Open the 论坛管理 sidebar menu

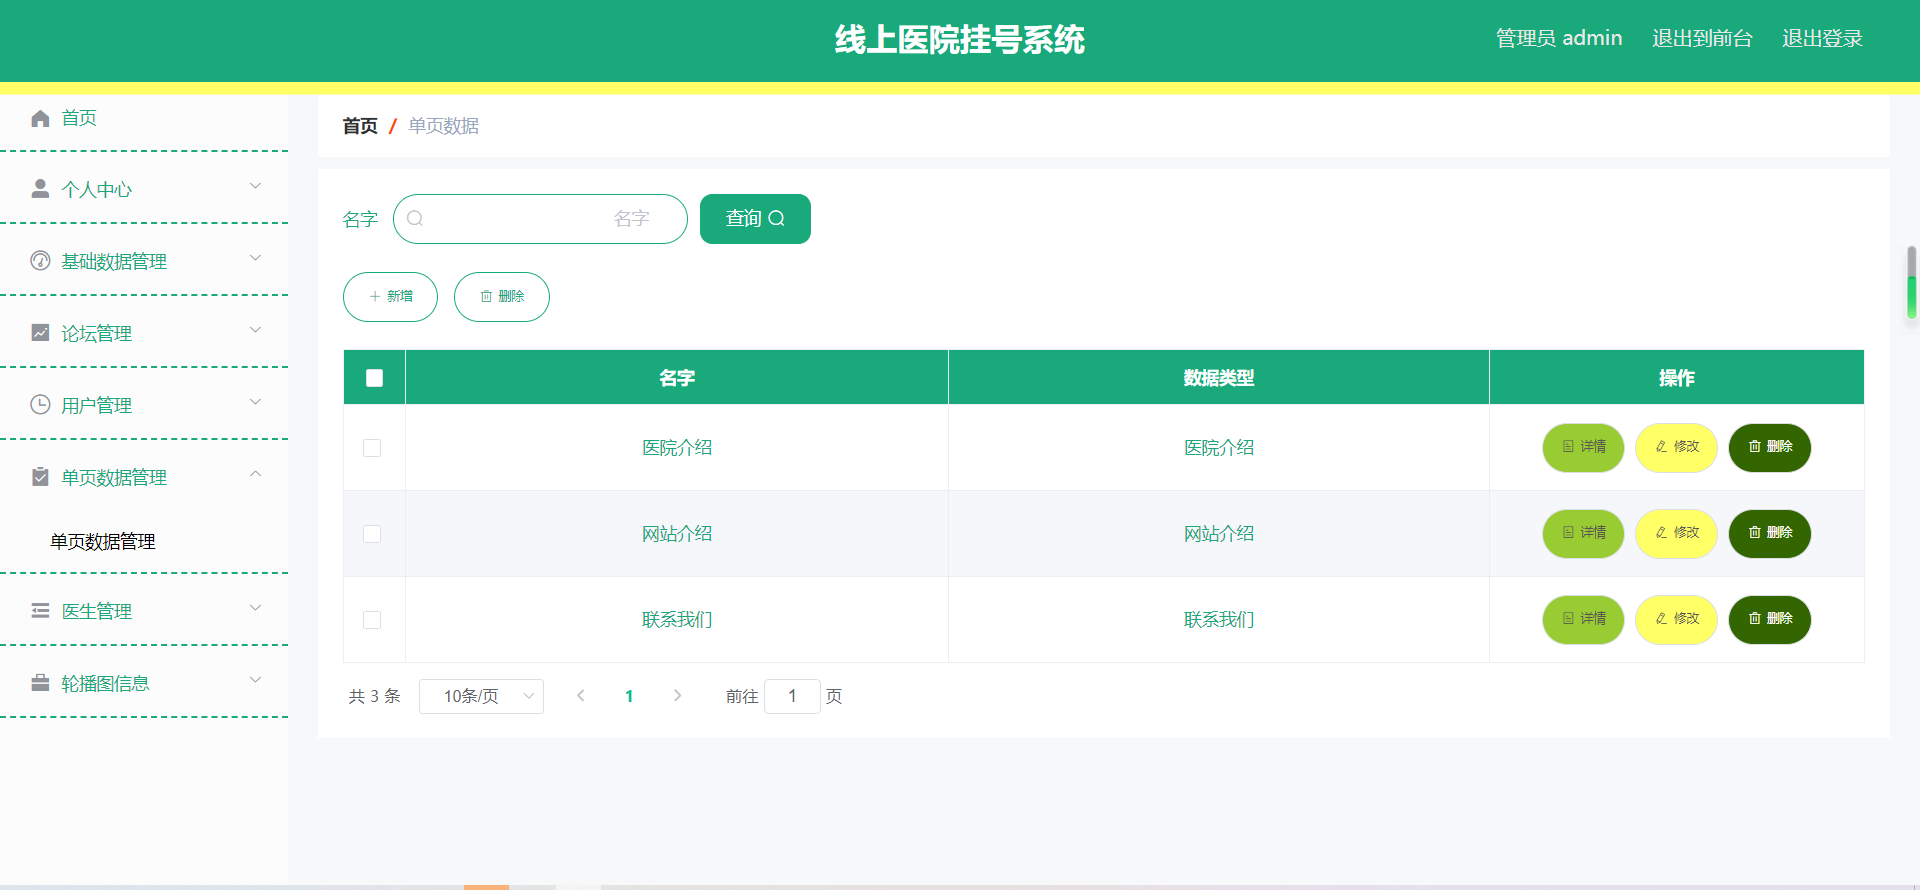tap(144, 333)
